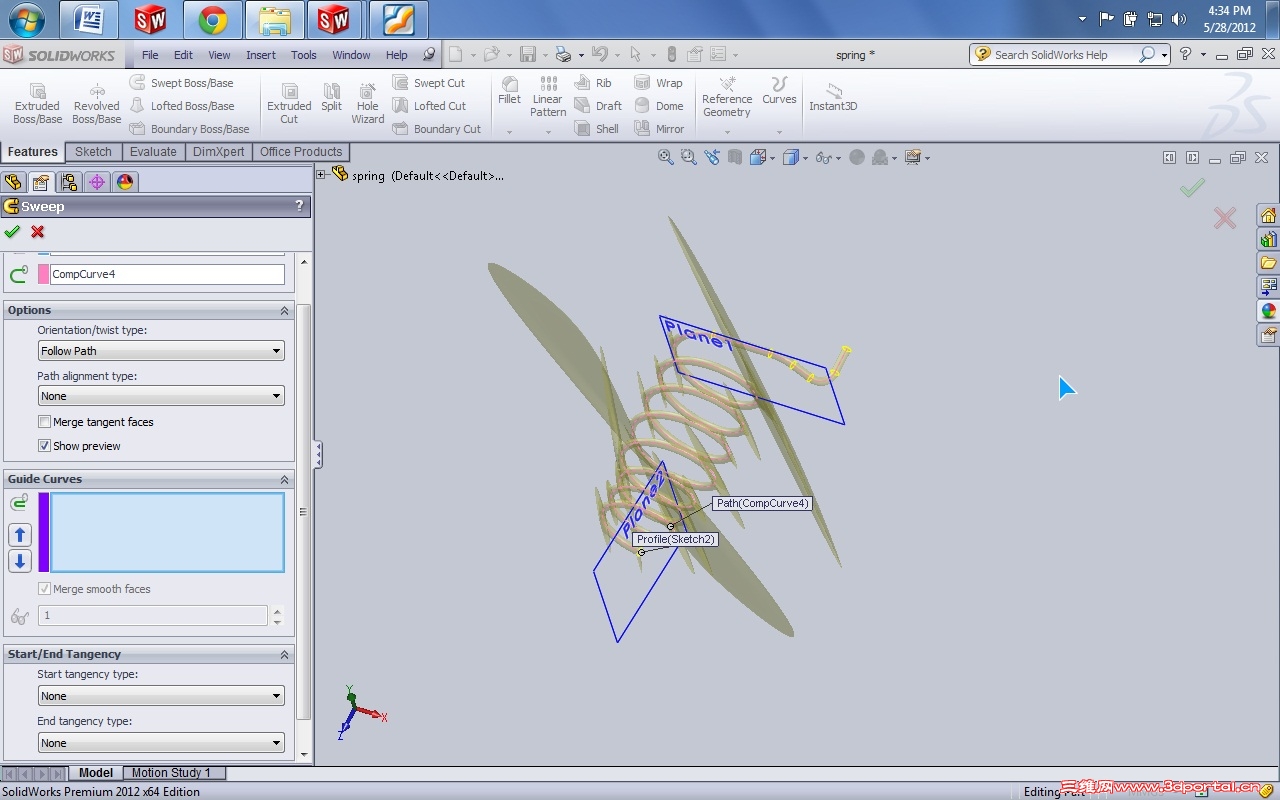Open the File menu
Screen dimensions: 1280x800
[x=150, y=55]
